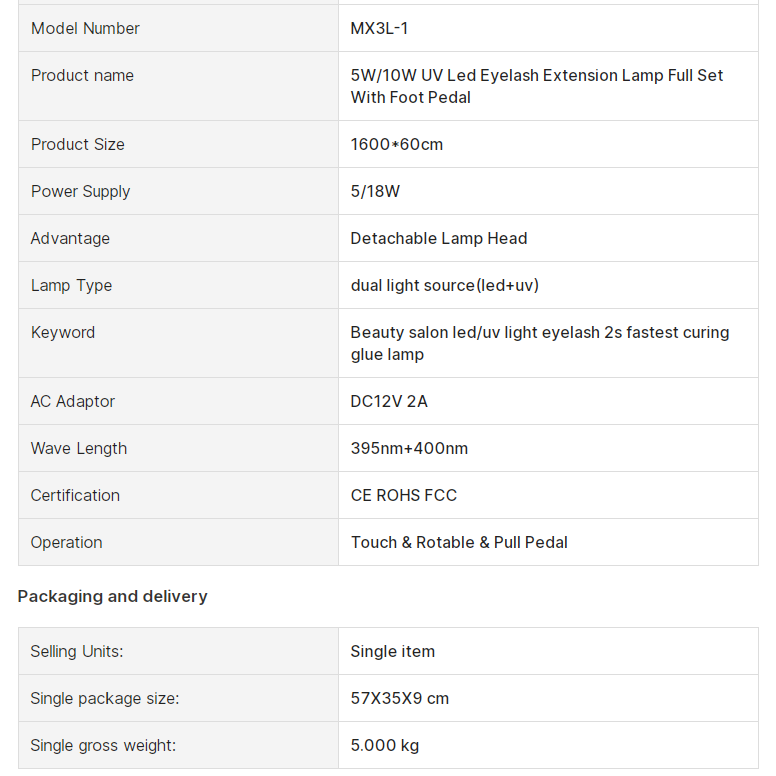Viewport: 776px width, 776px height.
Task: Select the AC Adaptor label
Action: [x=72, y=401]
